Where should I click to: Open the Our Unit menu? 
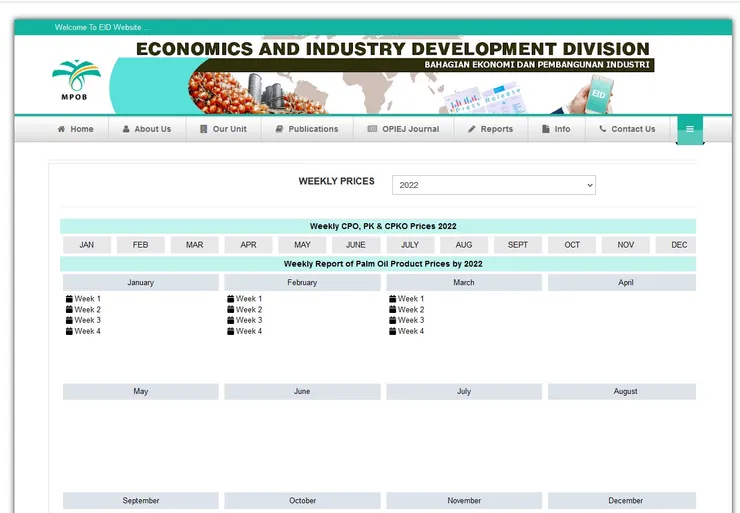[223, 129]
